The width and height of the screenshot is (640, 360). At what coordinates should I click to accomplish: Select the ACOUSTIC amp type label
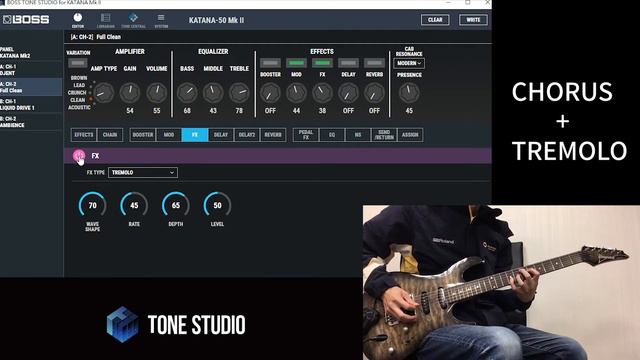click(79, 107)
